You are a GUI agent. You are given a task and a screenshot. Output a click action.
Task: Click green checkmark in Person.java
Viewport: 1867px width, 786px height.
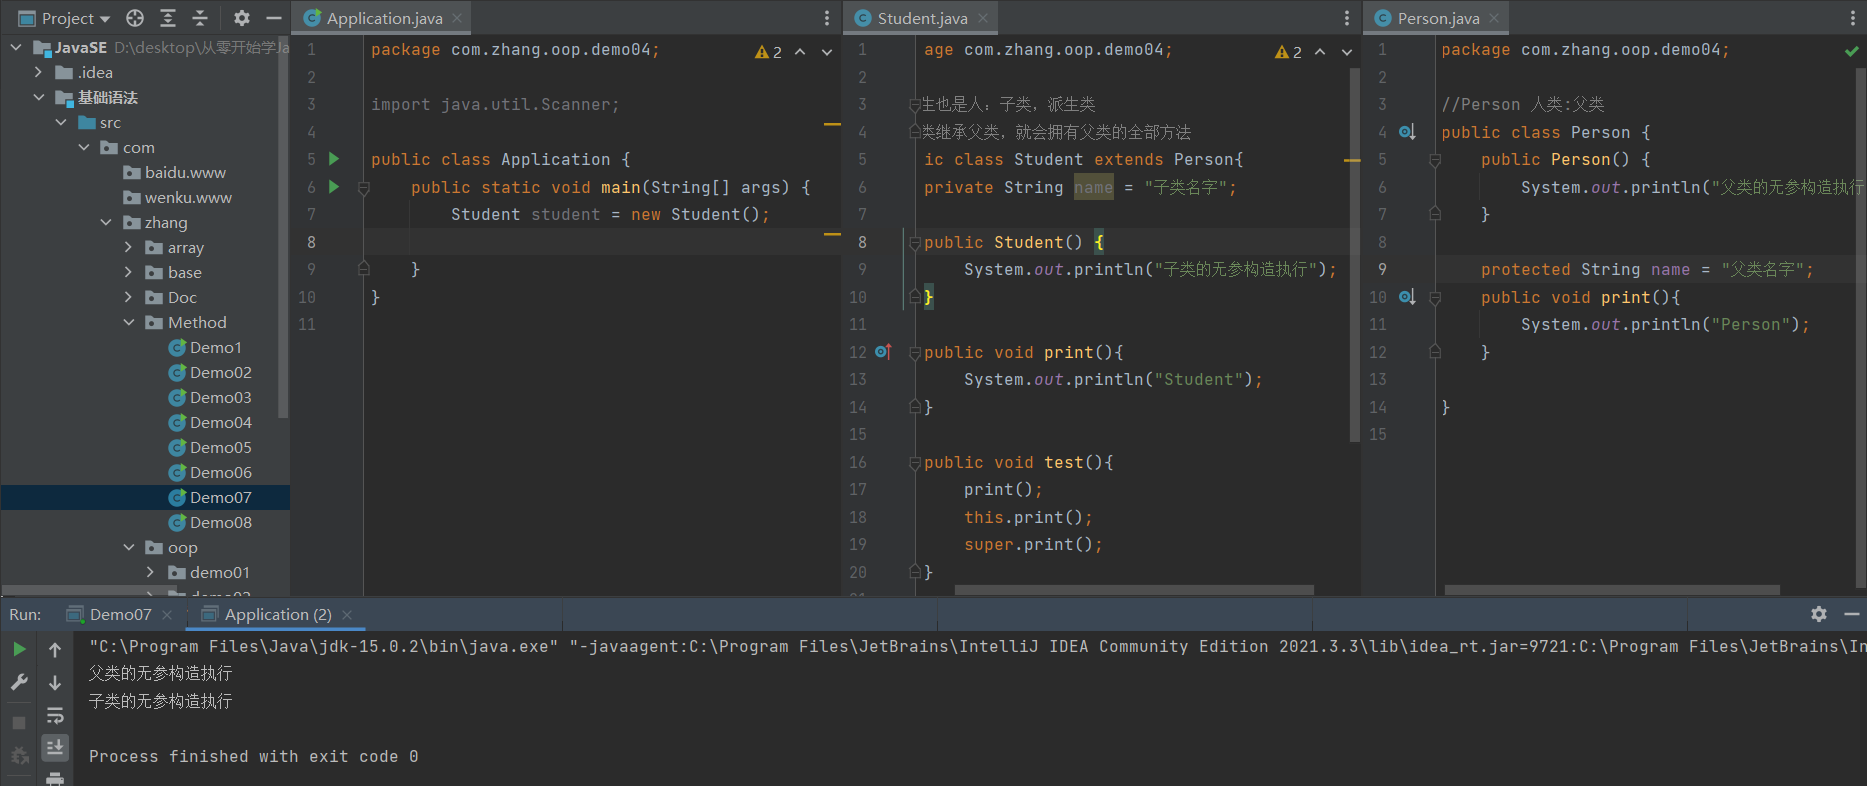(1852, 51)
